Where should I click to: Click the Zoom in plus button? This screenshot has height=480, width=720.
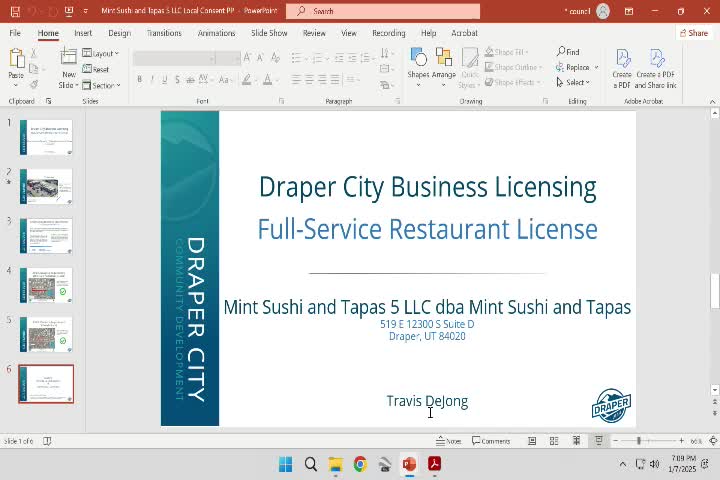pos(681,441)
